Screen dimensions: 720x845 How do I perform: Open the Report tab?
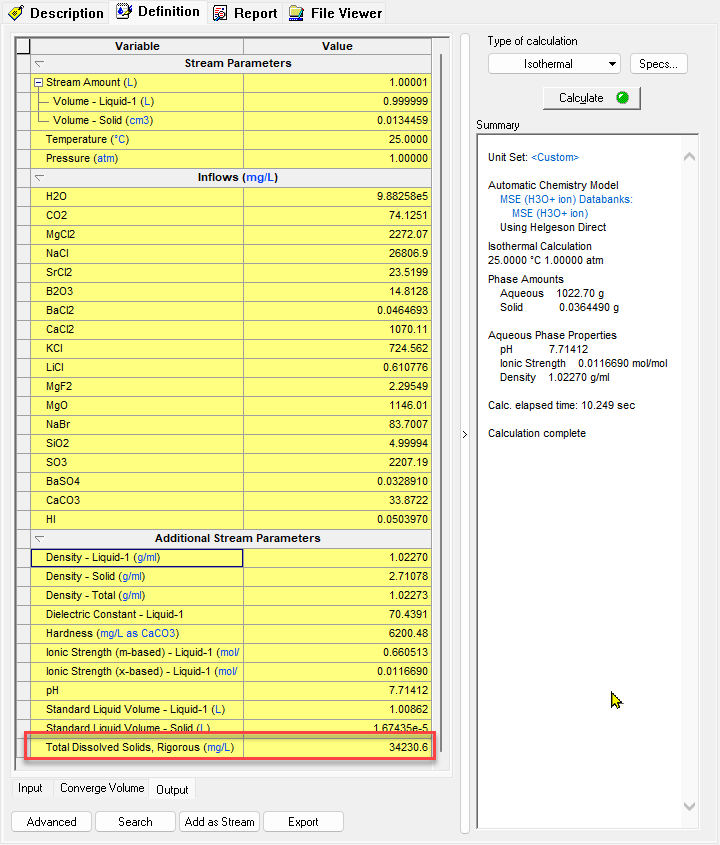(x=245, y=13)
